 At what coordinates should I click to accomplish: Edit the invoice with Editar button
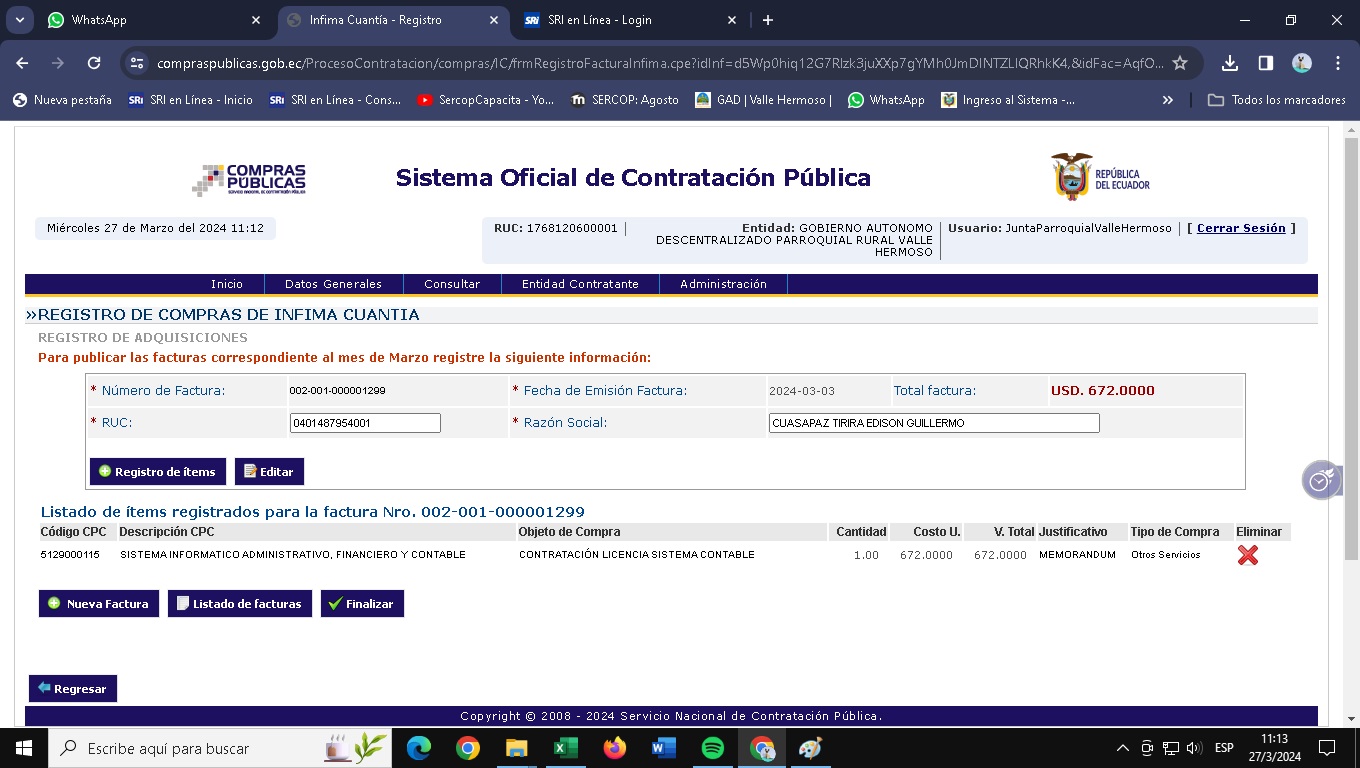click(x=269, y=472)
